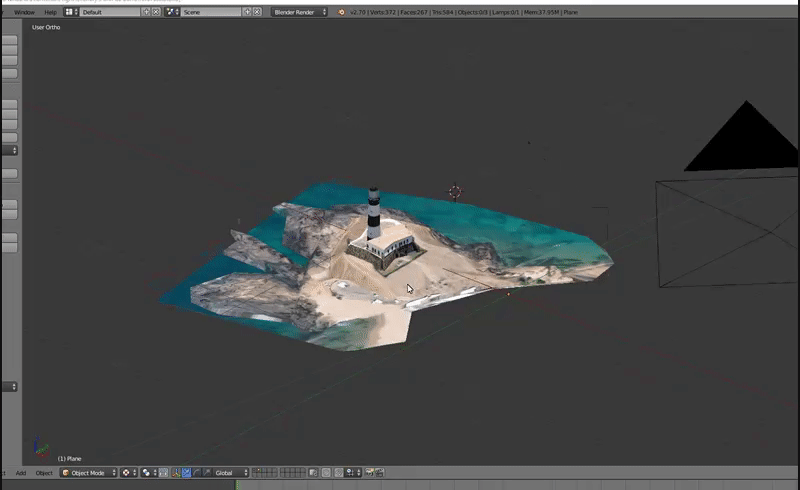Open the pivot point dropdown
This screenshot has height=490, width=800.
148,473
